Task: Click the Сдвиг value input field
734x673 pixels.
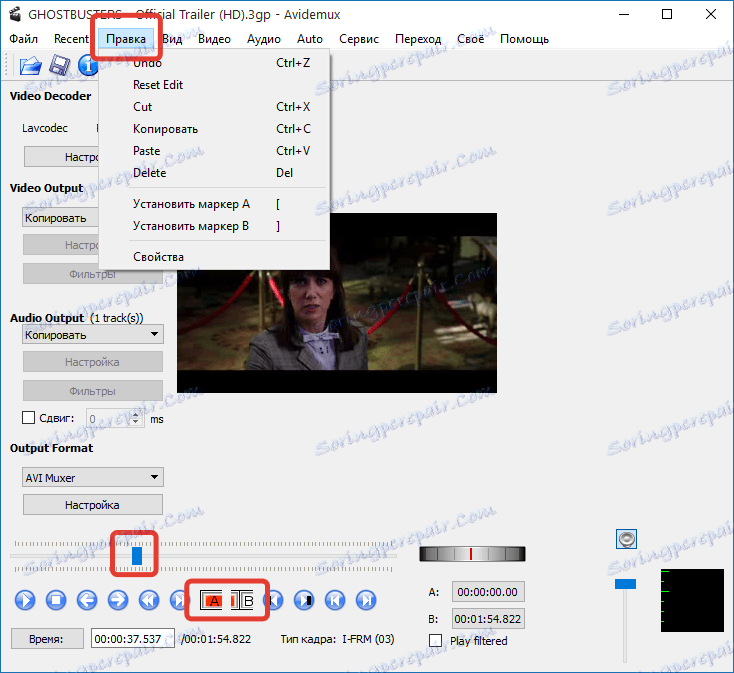Action: [x=108, y=418]
